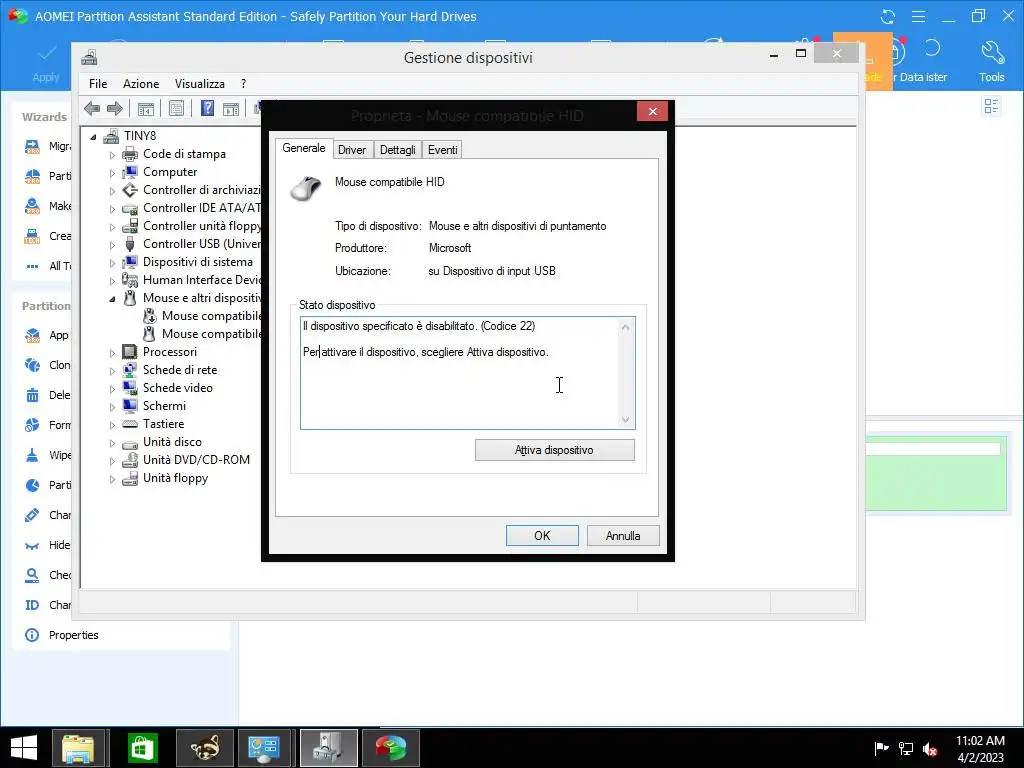Viewport: 1024px width, 768px height.
Task: Open the Windows Start button
Action: point(24,748)
